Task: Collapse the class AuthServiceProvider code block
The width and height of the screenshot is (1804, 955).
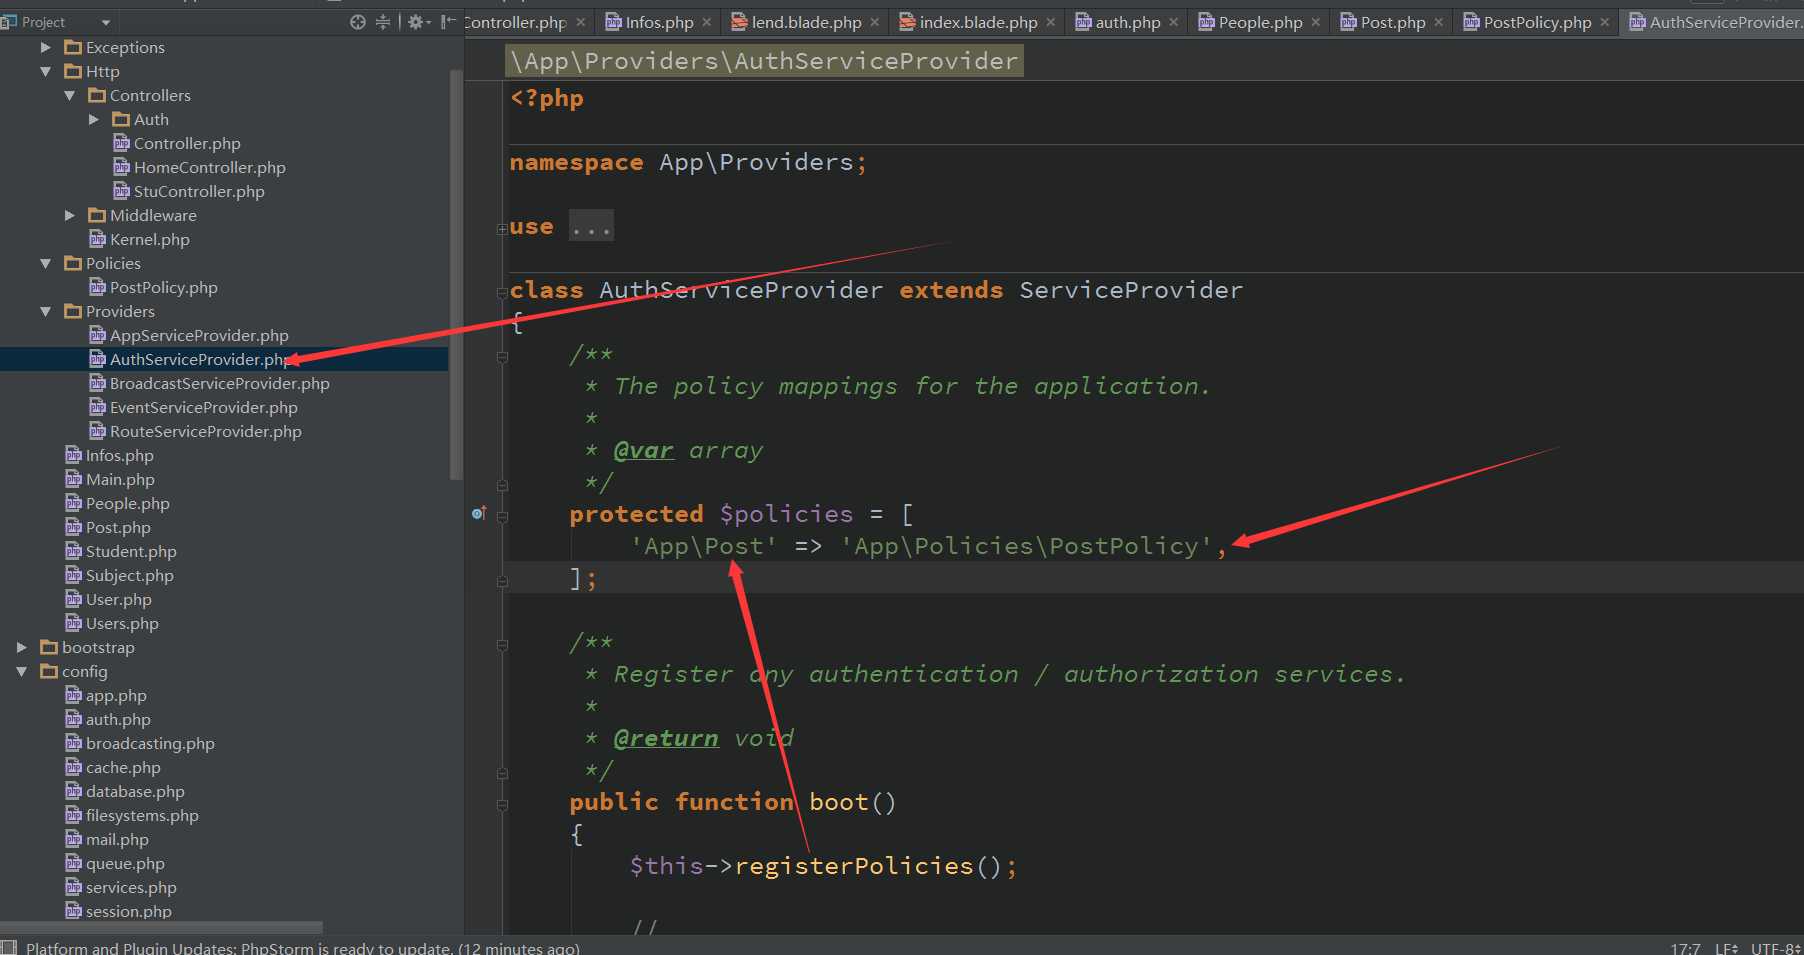Action: [x=502, y=292]
